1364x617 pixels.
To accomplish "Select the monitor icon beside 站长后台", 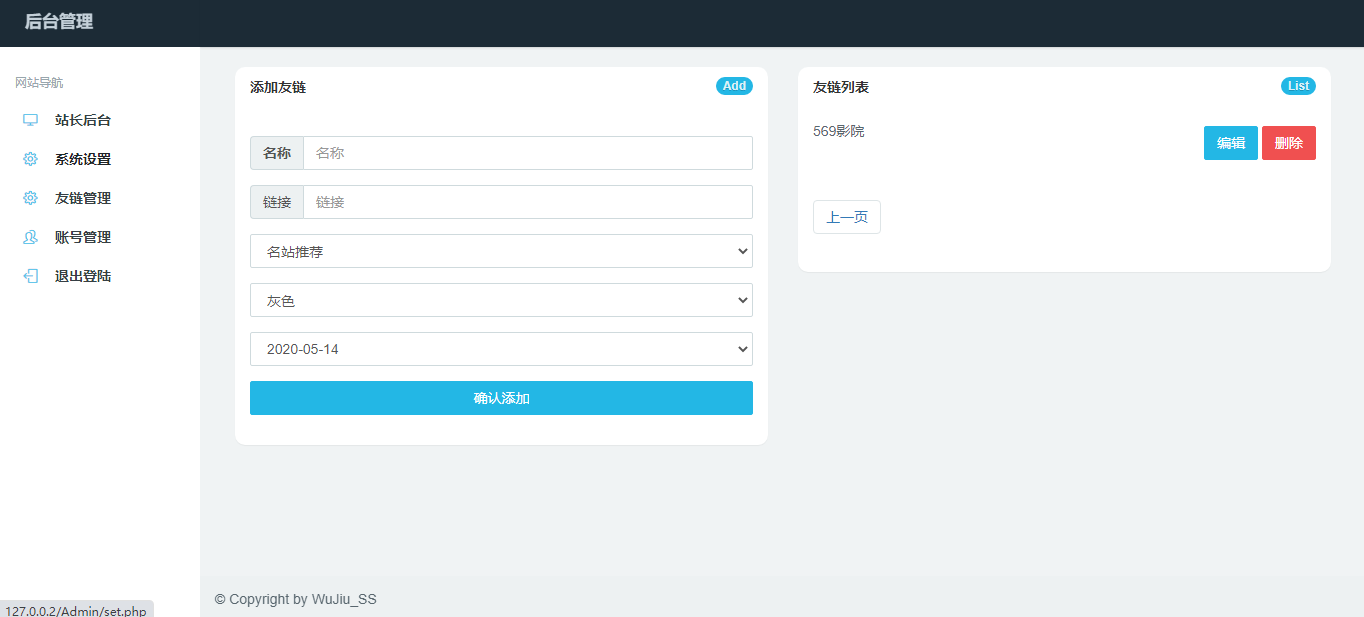I will (30, 119).
